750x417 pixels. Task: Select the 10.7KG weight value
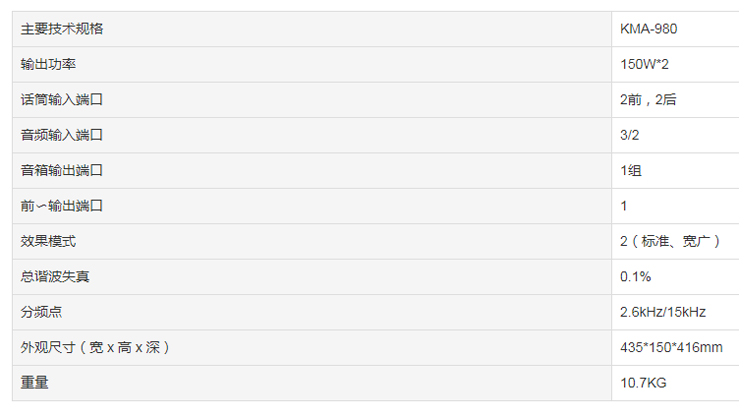[x=643, y=383]
